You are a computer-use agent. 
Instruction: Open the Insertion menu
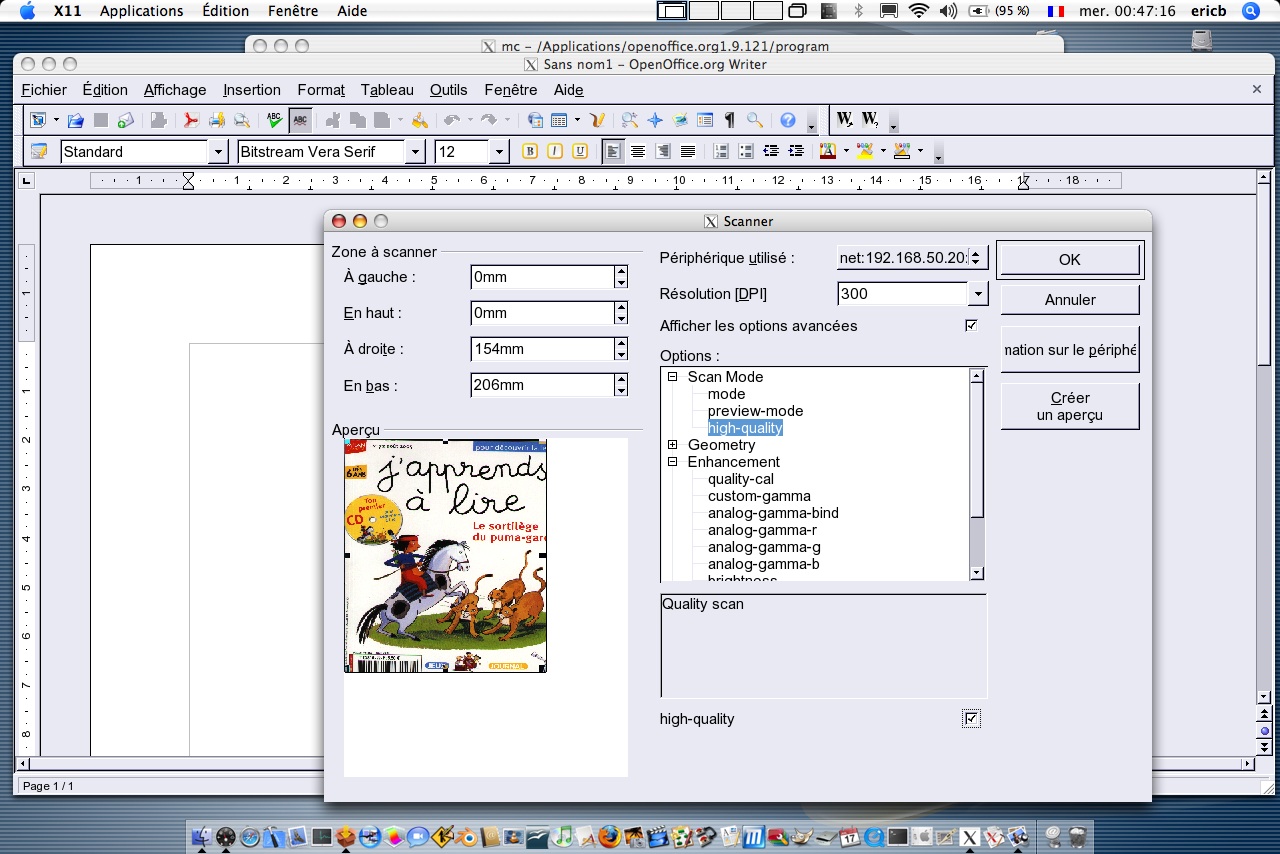coord(252,90)
